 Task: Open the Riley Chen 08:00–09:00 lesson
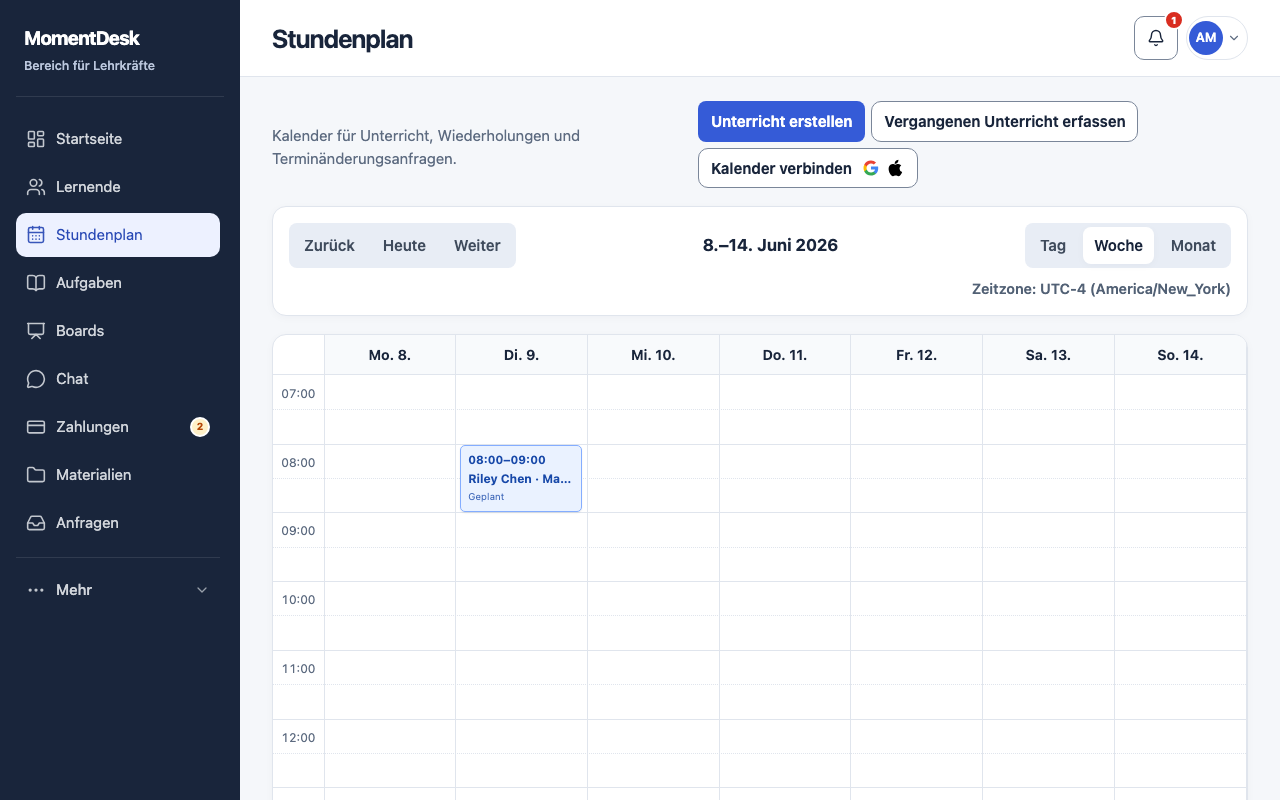(x=521, y=479)
